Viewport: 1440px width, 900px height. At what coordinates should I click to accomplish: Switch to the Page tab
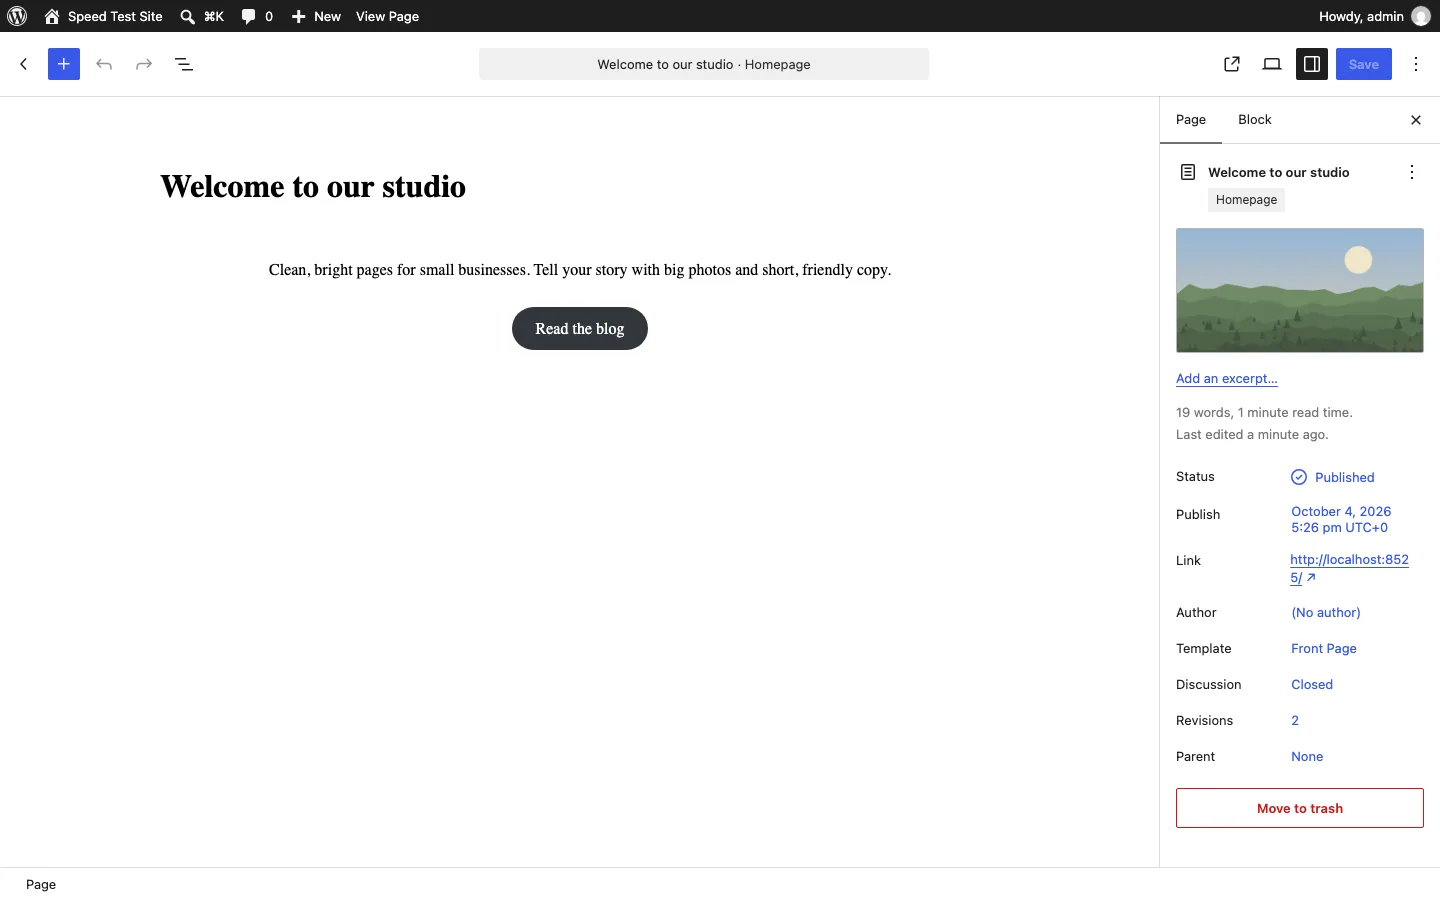tap(1191, 120)
